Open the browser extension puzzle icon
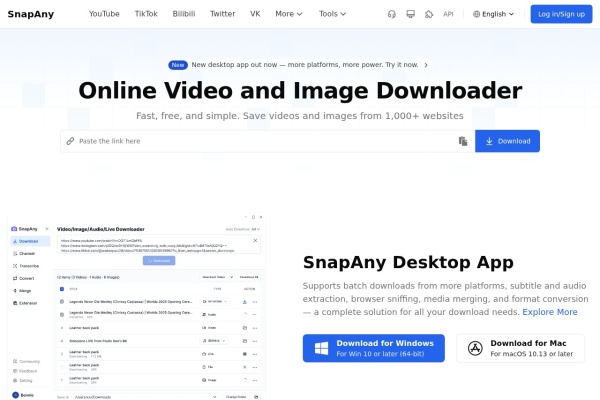The width and height of the screenshot is (600, 400). pos(429,14)
